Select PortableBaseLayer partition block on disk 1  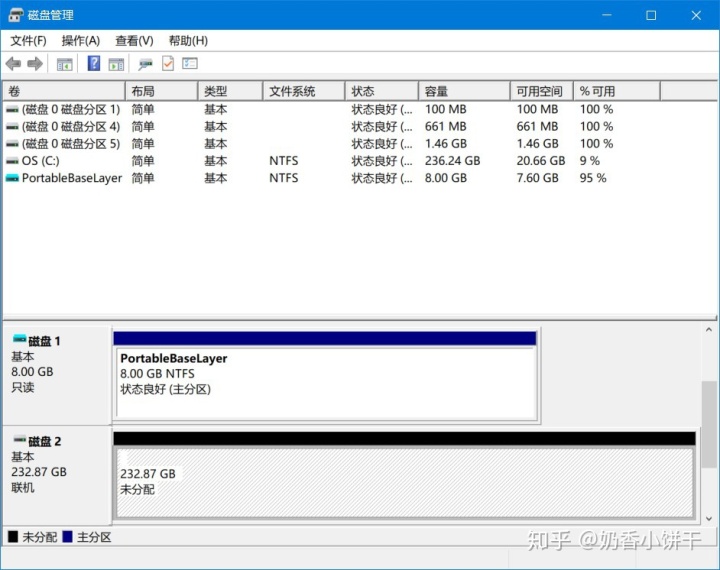tap(325, 376)
